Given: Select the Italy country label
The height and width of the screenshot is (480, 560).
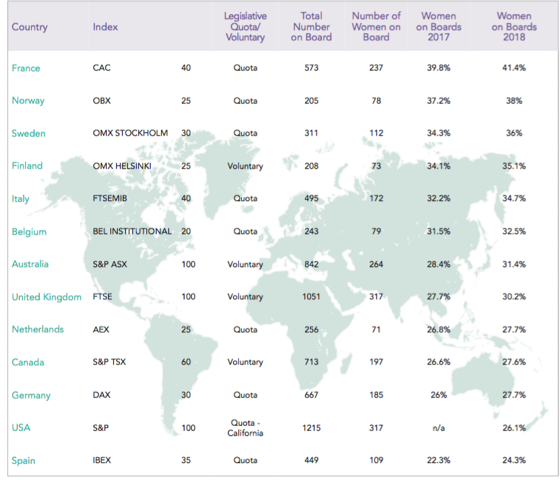Looking at the screenshot, I should [x=20, y=199].
